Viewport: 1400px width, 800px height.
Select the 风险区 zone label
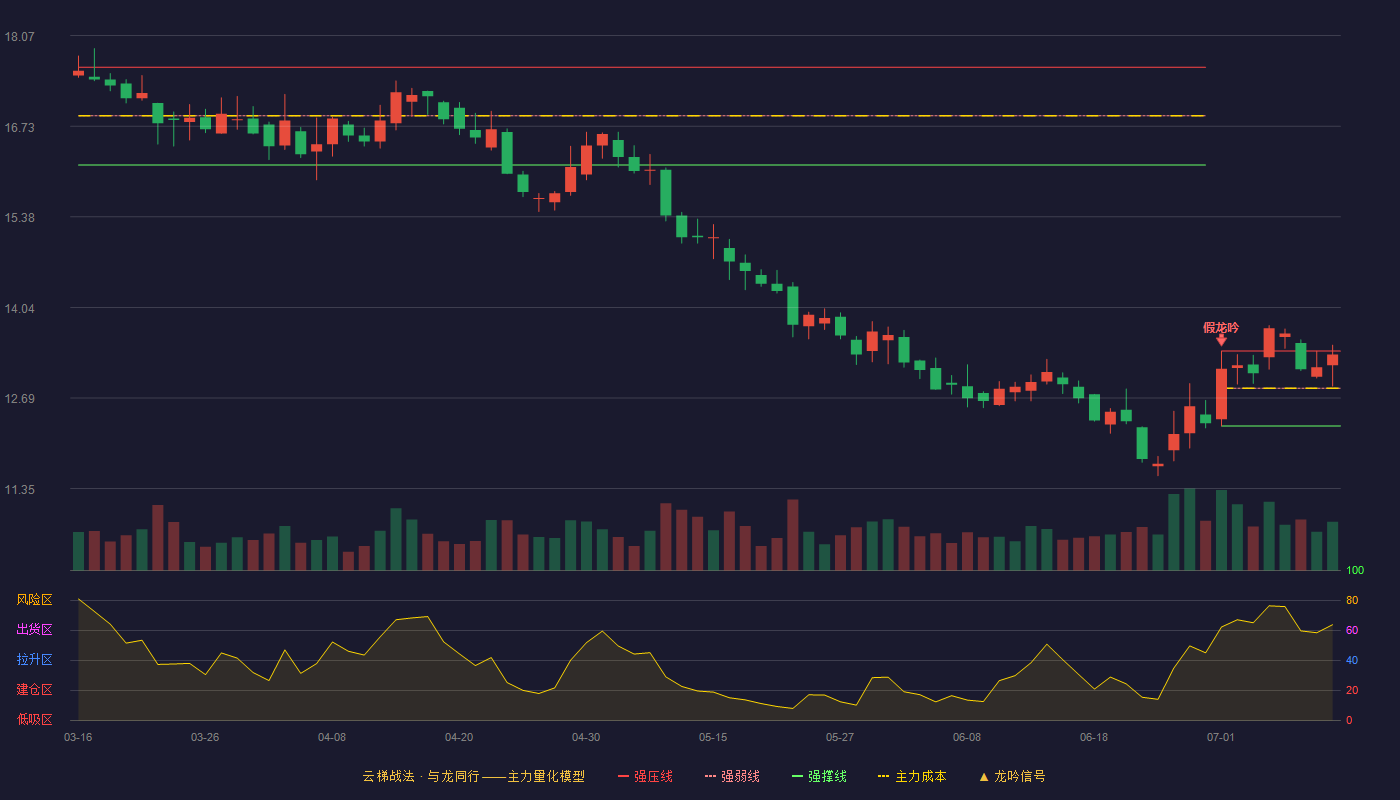35,600
